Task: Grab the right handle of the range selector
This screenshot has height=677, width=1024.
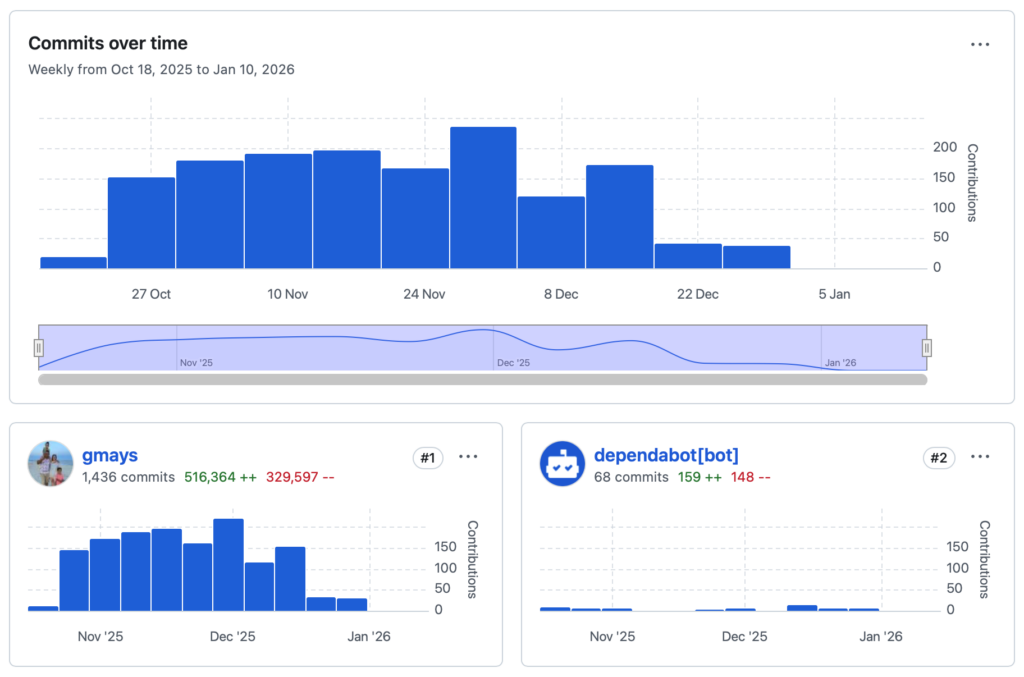Action: point(927,348)
